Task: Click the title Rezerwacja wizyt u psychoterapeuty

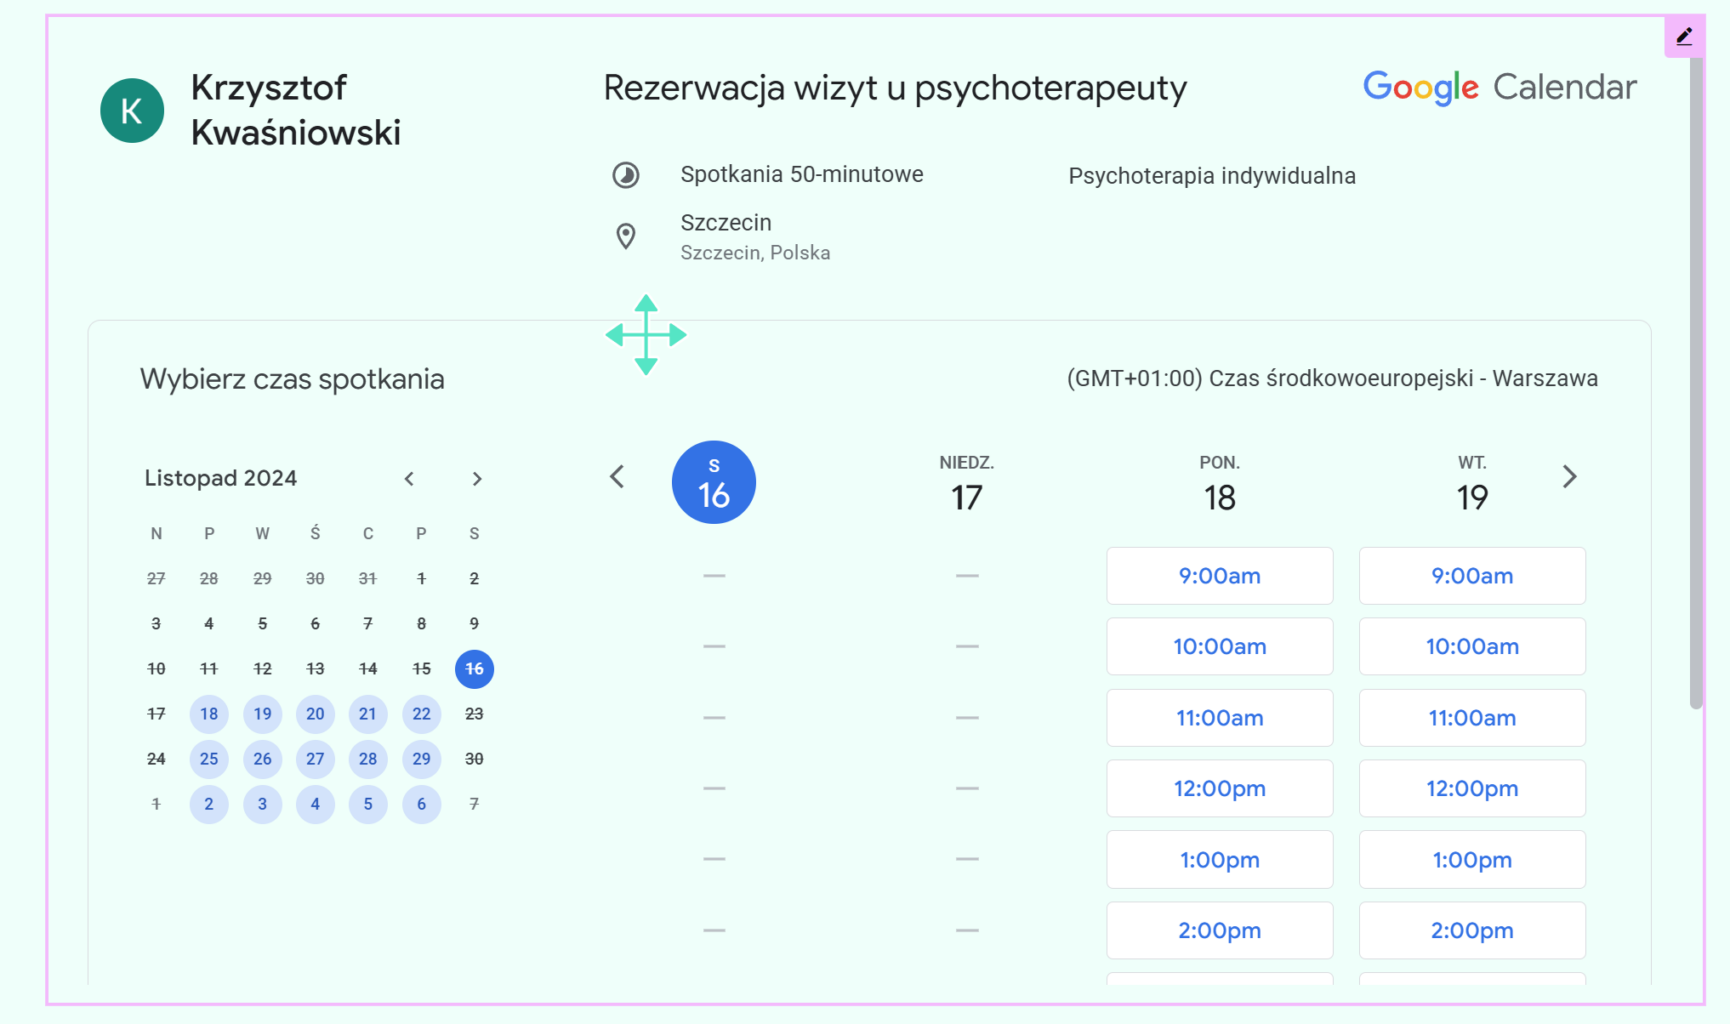Action: [895, 89]
